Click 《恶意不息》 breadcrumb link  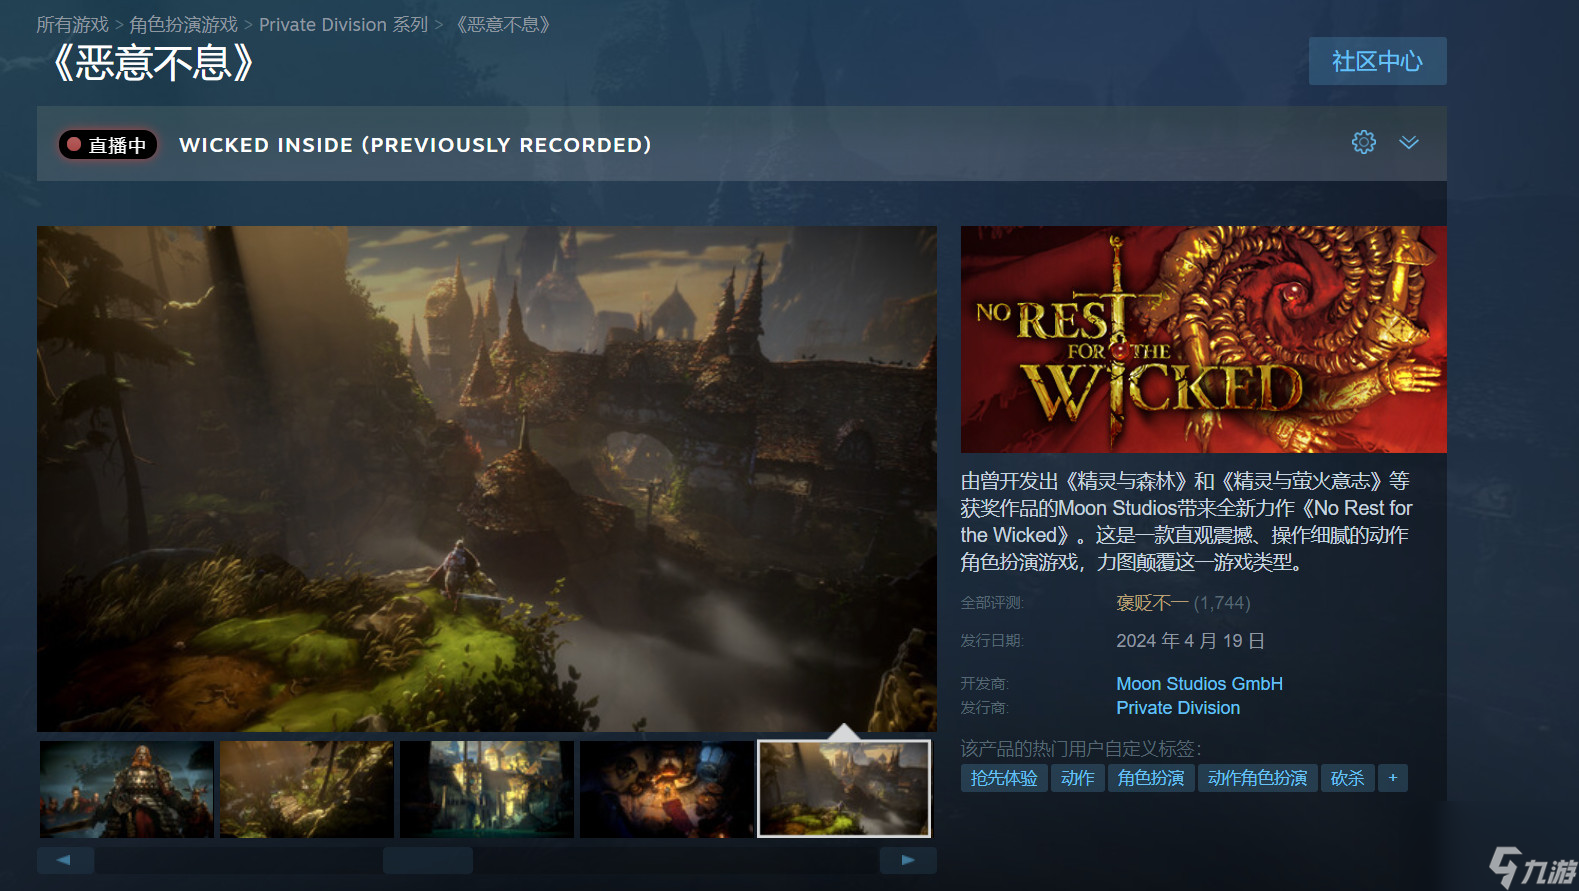pyautogui.click(x=502, y=24)
